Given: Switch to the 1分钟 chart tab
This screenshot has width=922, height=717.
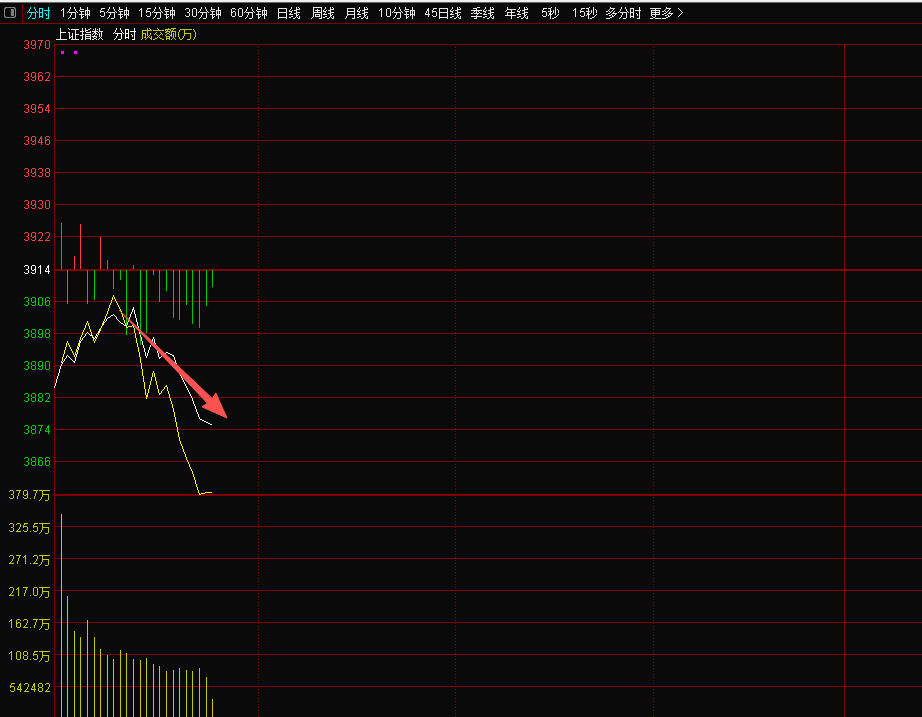Looking at the screenshot, I should pos(75,13).
